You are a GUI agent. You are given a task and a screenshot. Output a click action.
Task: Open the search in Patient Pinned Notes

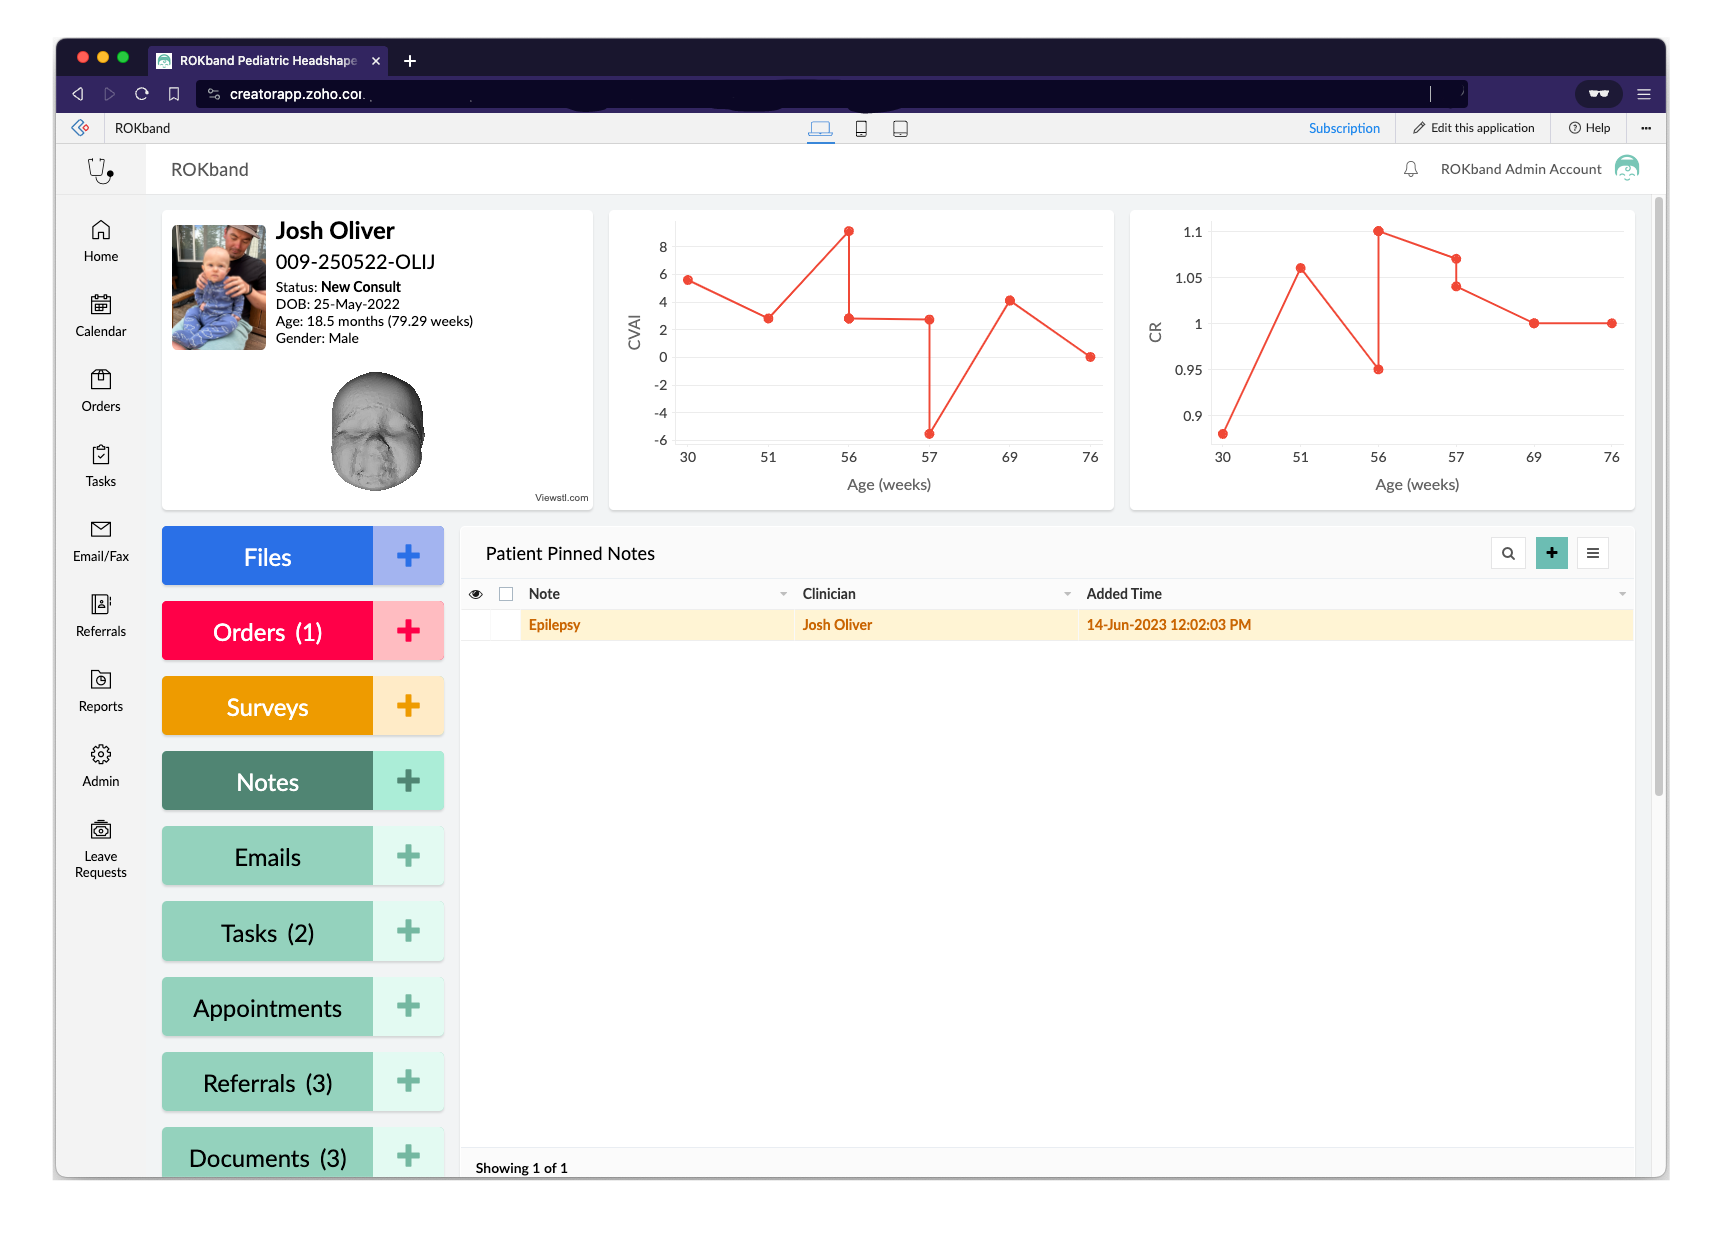point(1508,552)
